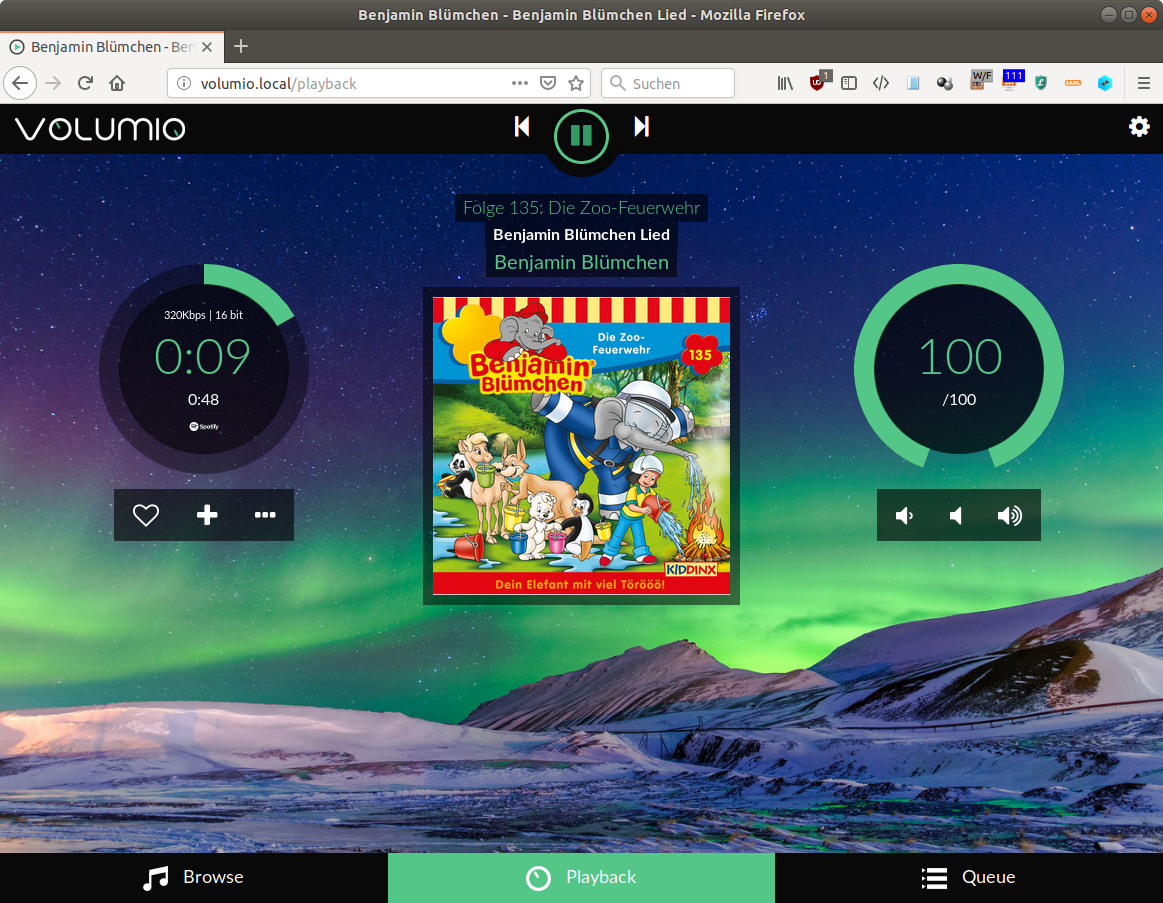Screen dimensions: 1163x903
Task: Mute audio with the speaker icon
Action: point(957,516)
